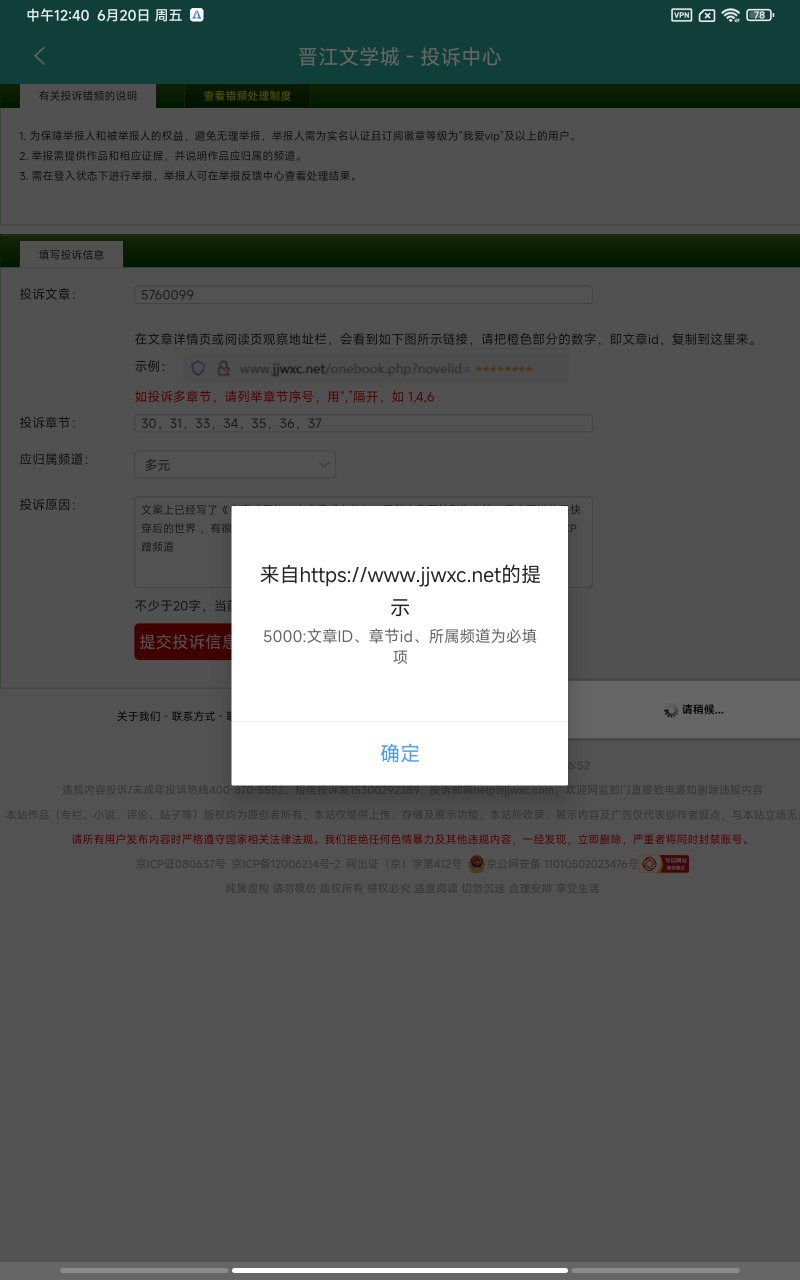Confirm the alert with 确定

point(400,753)
